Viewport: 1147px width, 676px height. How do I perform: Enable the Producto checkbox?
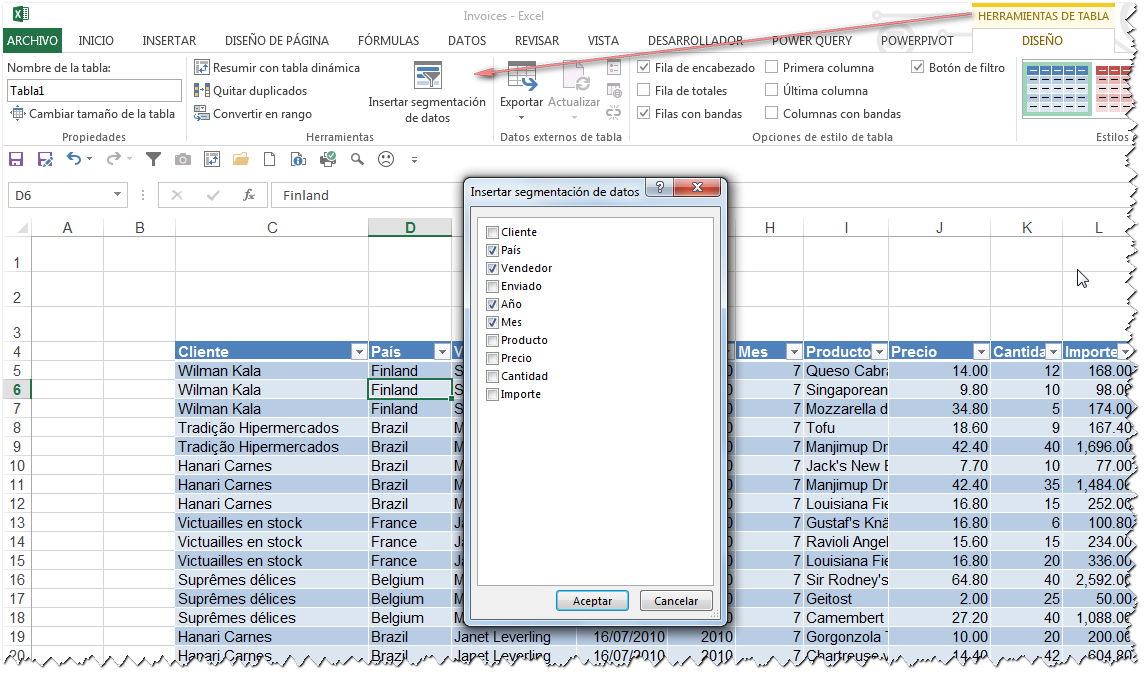tap(493, 340)
